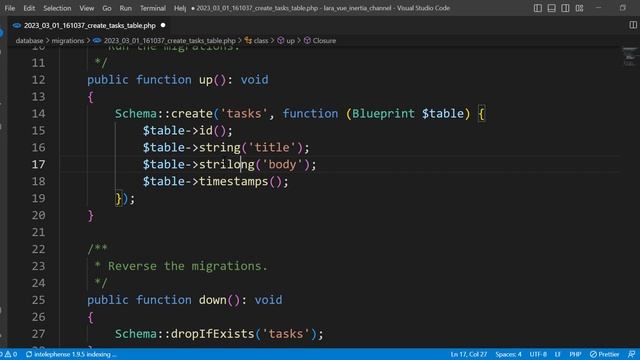Open the Go menu
The image size is (640, 360).
pos(107,8)
